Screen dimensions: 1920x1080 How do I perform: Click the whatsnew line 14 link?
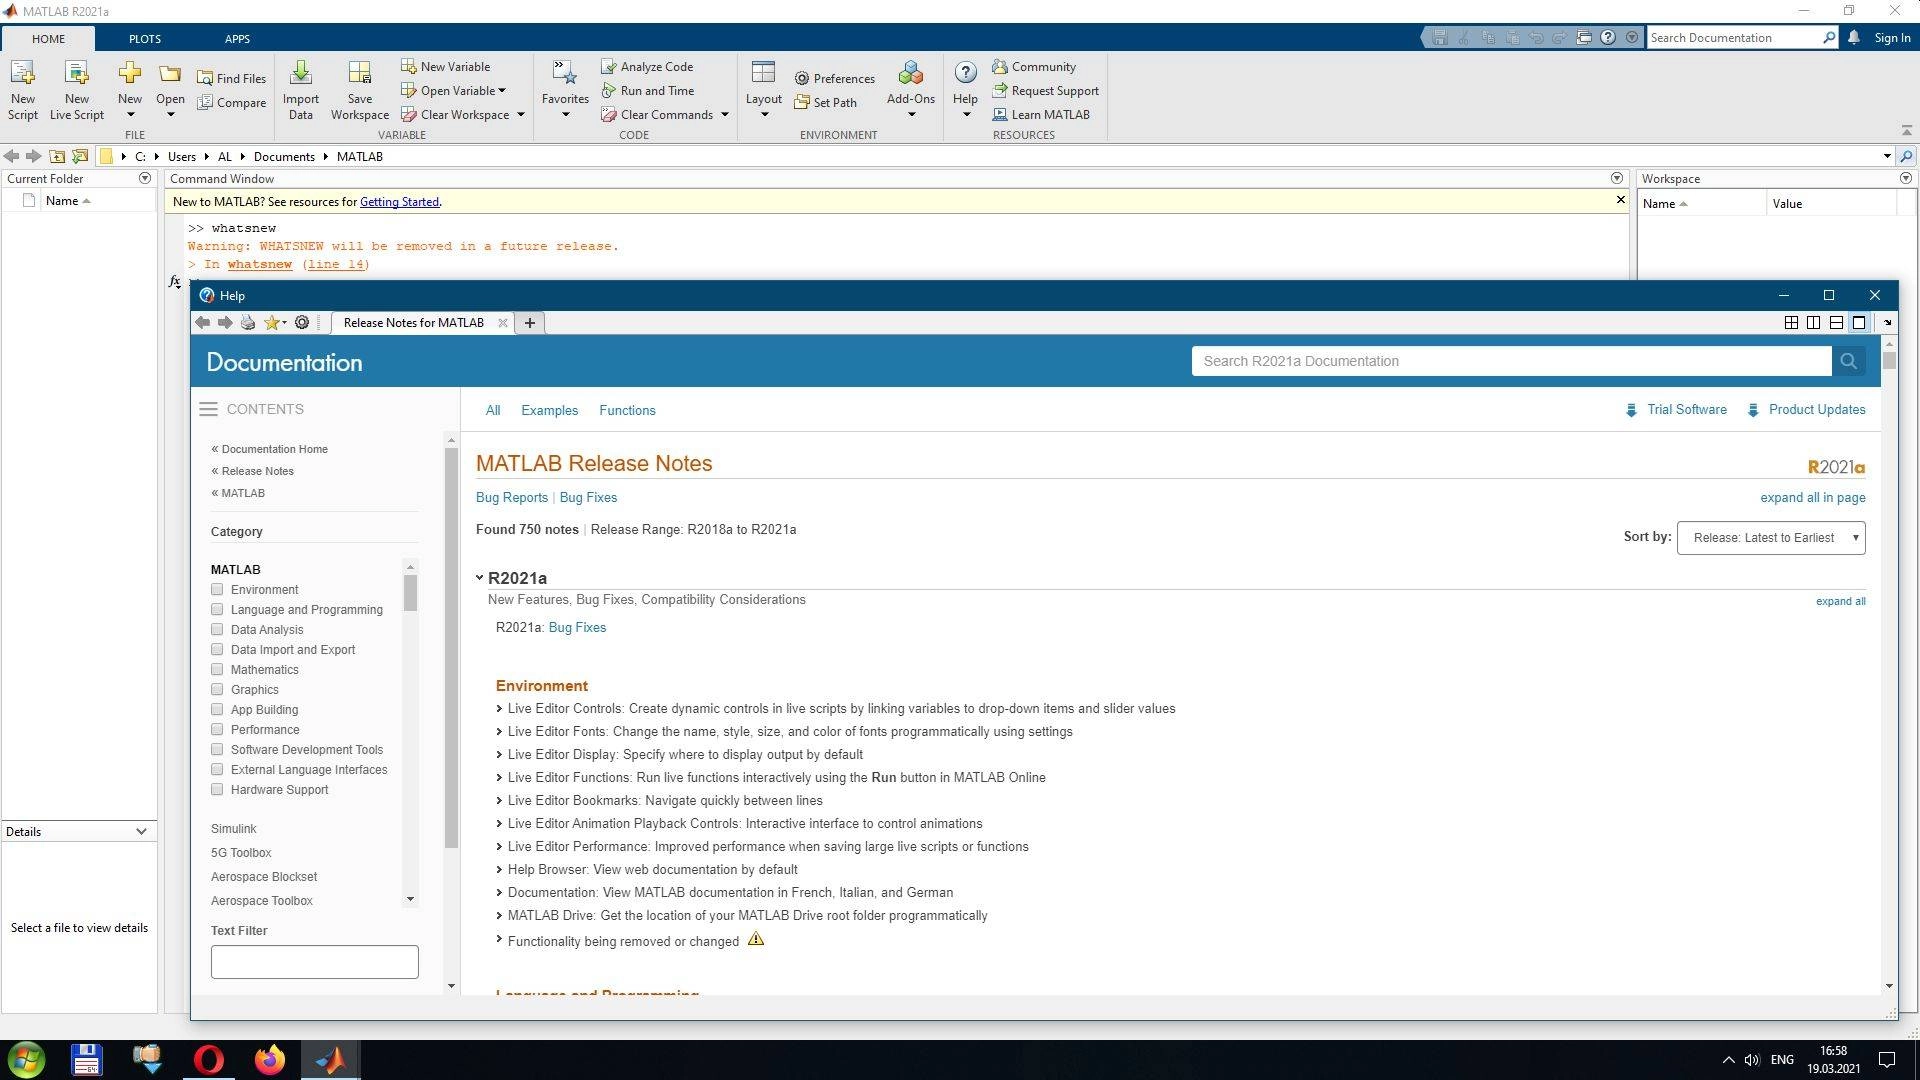coord(335,264)
